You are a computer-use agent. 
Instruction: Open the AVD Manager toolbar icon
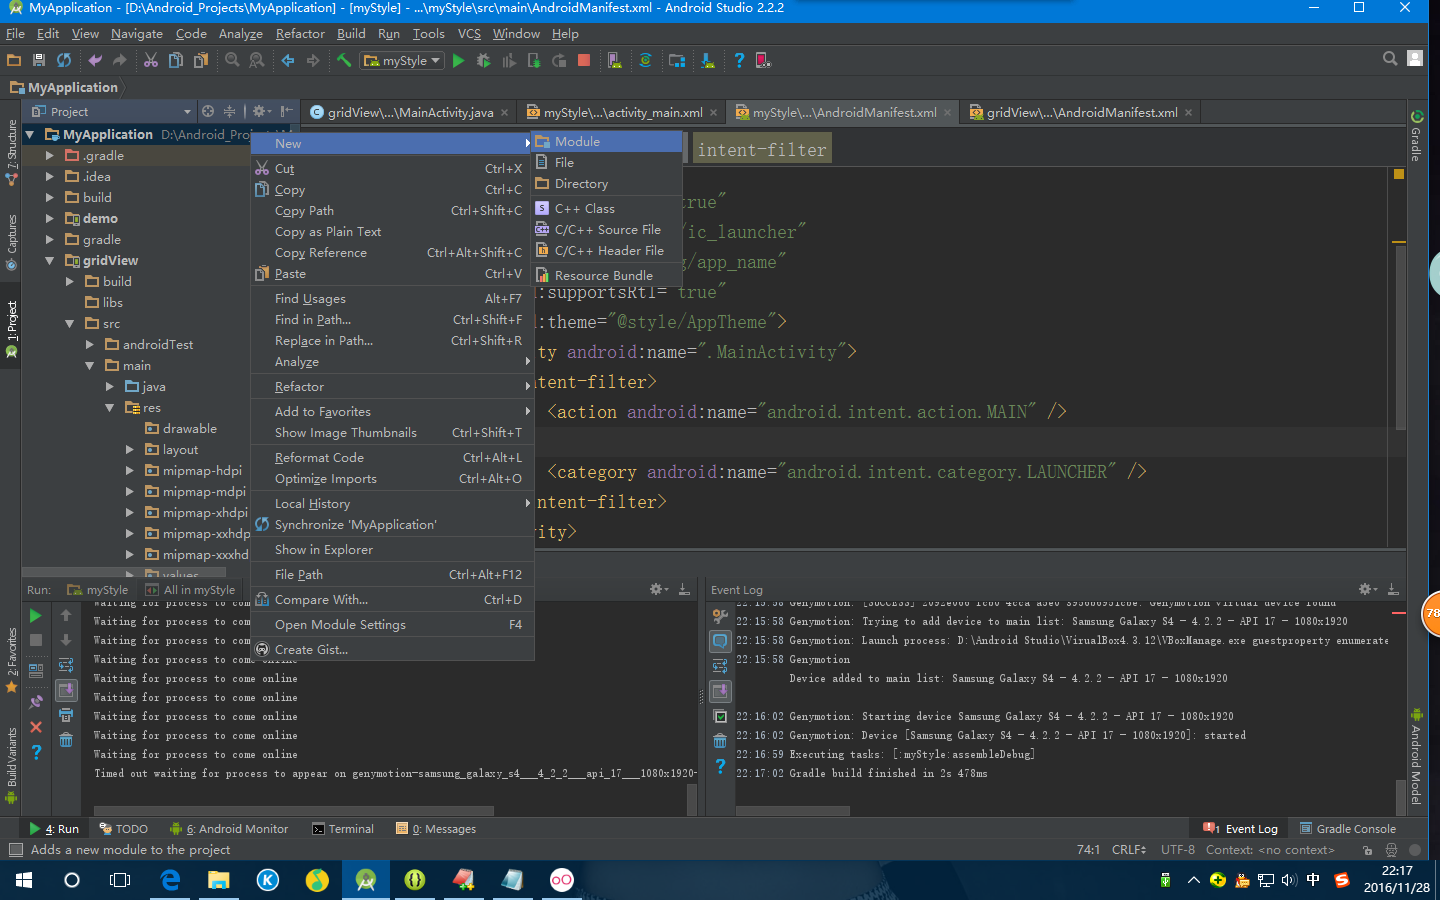[x=614, y=61]
